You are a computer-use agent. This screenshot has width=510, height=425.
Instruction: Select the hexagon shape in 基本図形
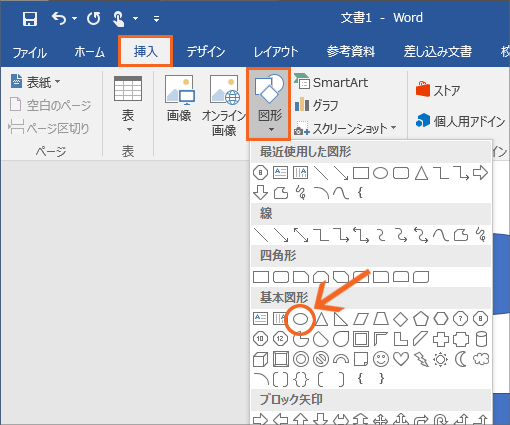pos(441,319)
